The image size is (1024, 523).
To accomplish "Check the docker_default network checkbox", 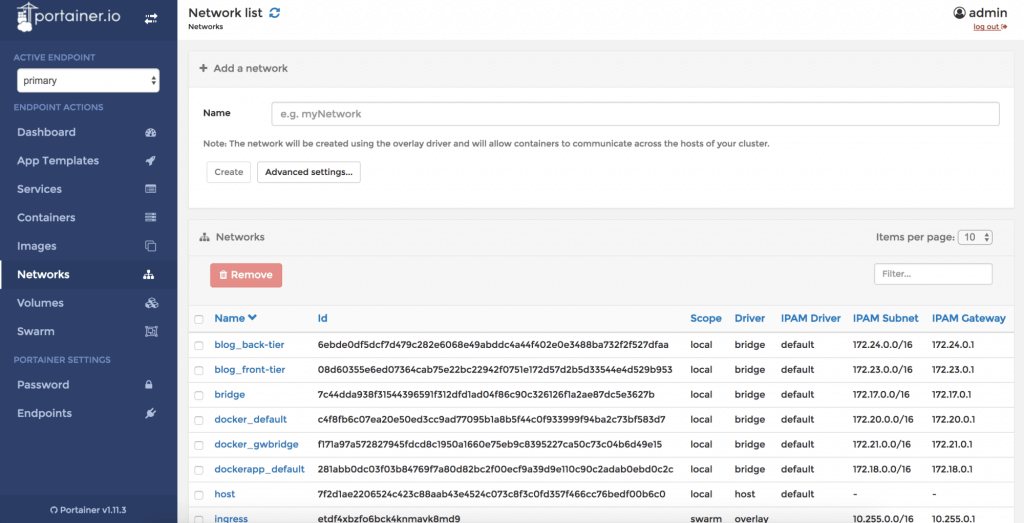I will click(x=199, y=420).
